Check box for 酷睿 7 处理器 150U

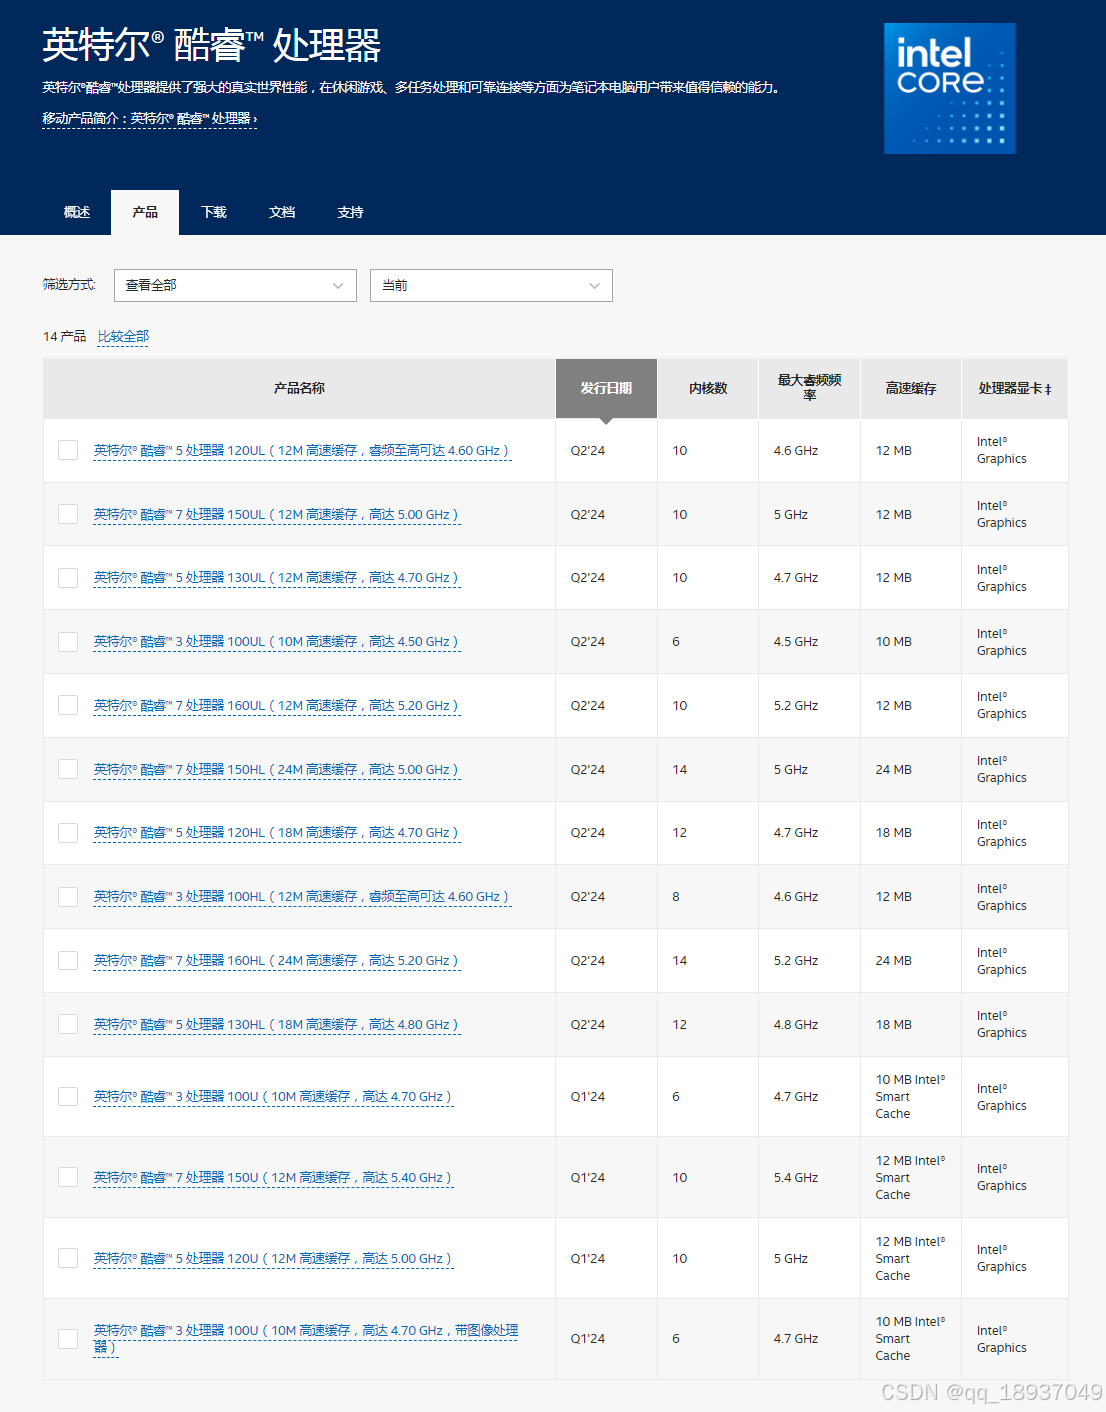(68, 1177)
